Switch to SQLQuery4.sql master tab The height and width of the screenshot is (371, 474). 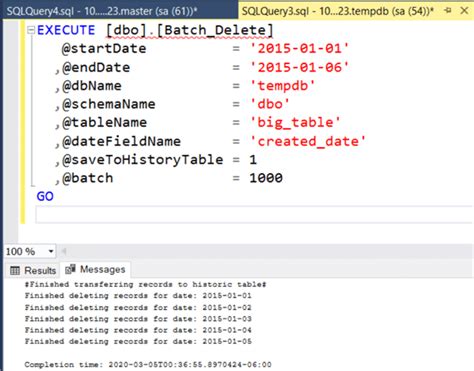pyautogui.click(x=102, y=11)
